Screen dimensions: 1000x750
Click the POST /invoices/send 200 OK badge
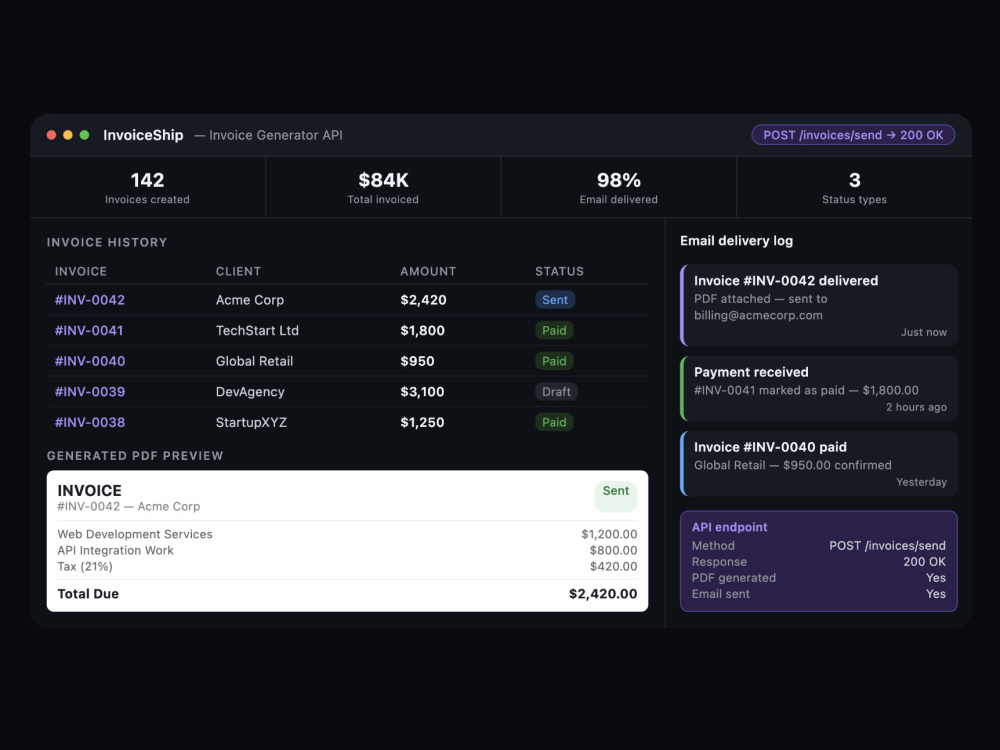pyautogui.click(x=853, y=135)
